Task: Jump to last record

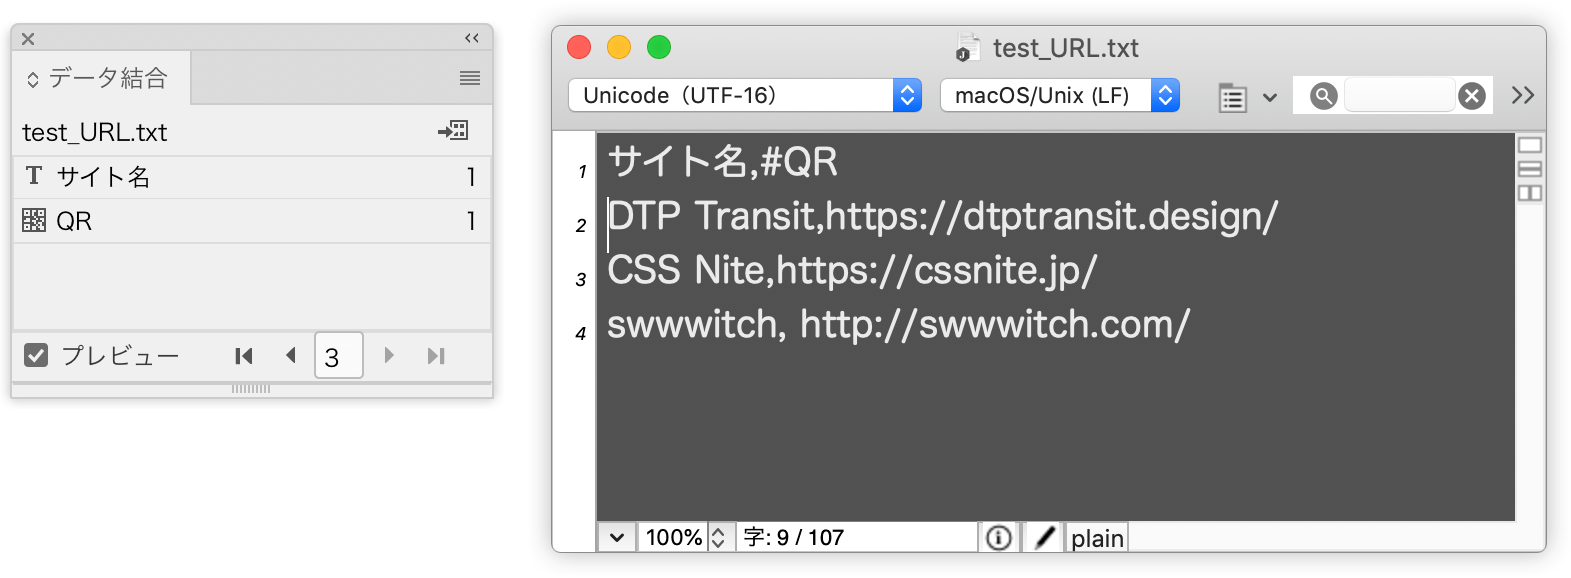Action: (x=436, y=355)
